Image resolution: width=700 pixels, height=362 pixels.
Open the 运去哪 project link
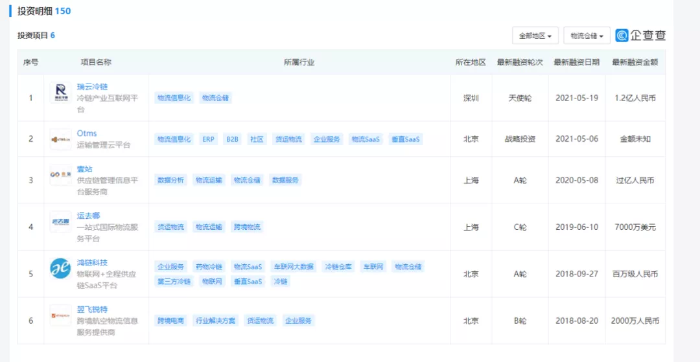(89, 216)
